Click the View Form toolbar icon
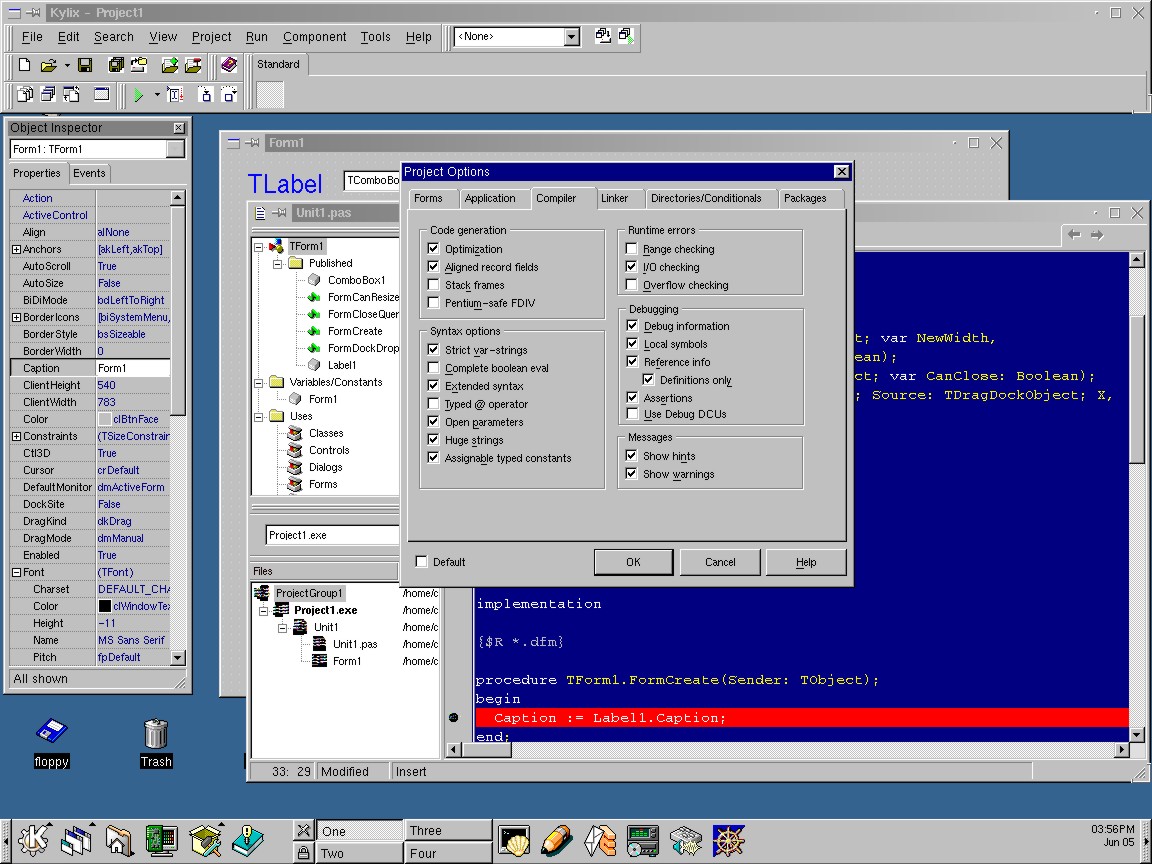Image resolution: width=1152 pixels, height=864 pixels. (48, 94)
